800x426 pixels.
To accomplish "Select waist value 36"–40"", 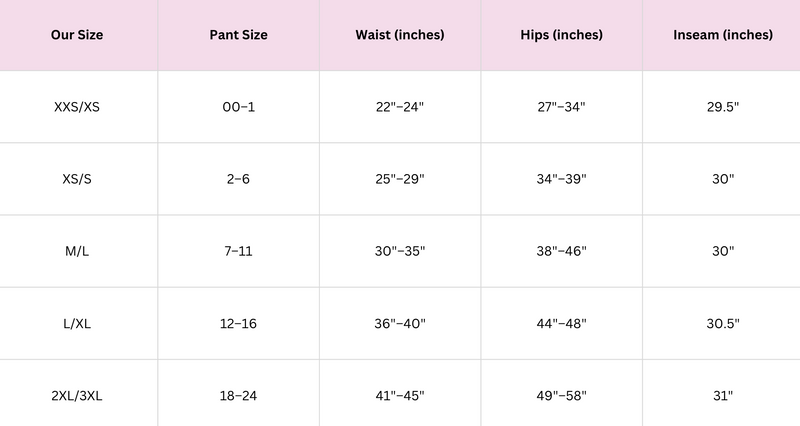I will (400, 323).
